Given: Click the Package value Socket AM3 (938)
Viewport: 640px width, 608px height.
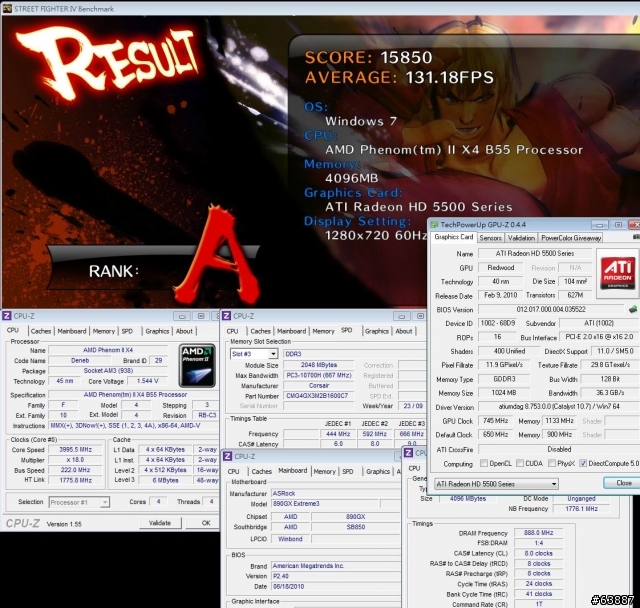Looking at the screenshot, I should [108, 371].
